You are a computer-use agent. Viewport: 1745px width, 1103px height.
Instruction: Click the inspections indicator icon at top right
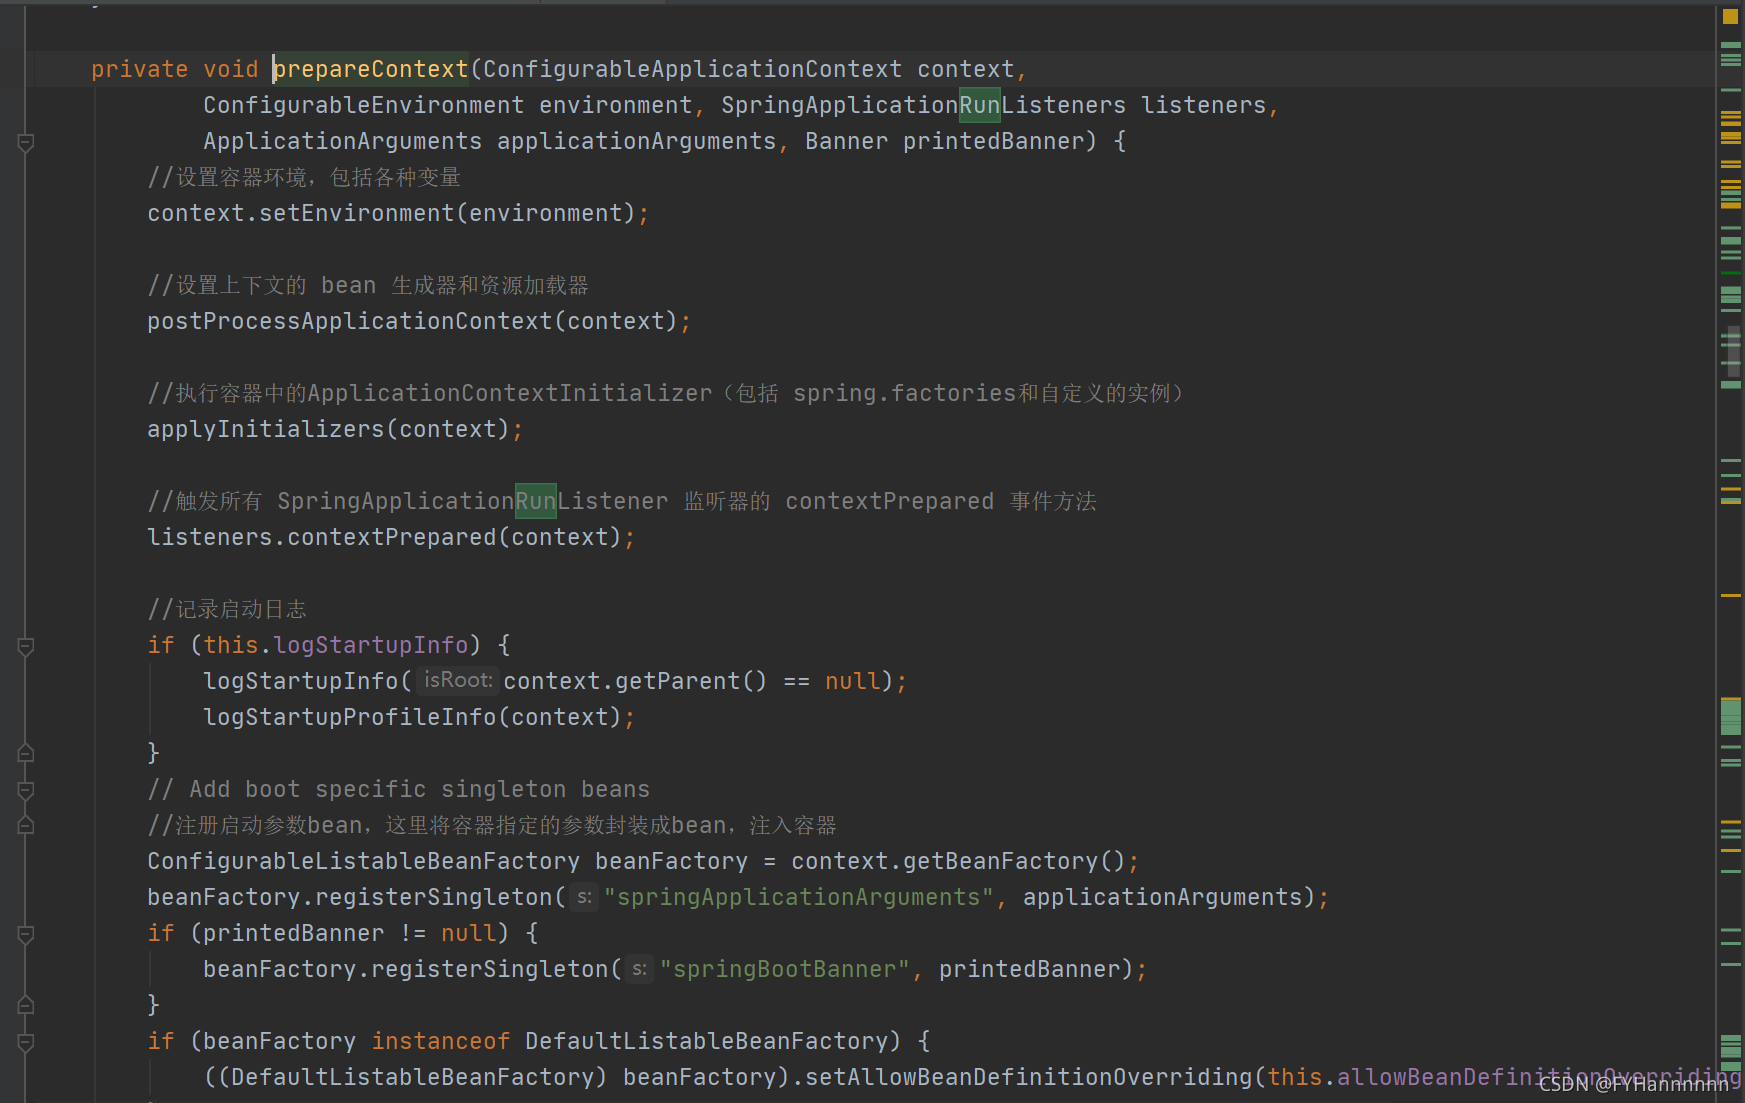pyautogui.click(x=1729, y=16)
